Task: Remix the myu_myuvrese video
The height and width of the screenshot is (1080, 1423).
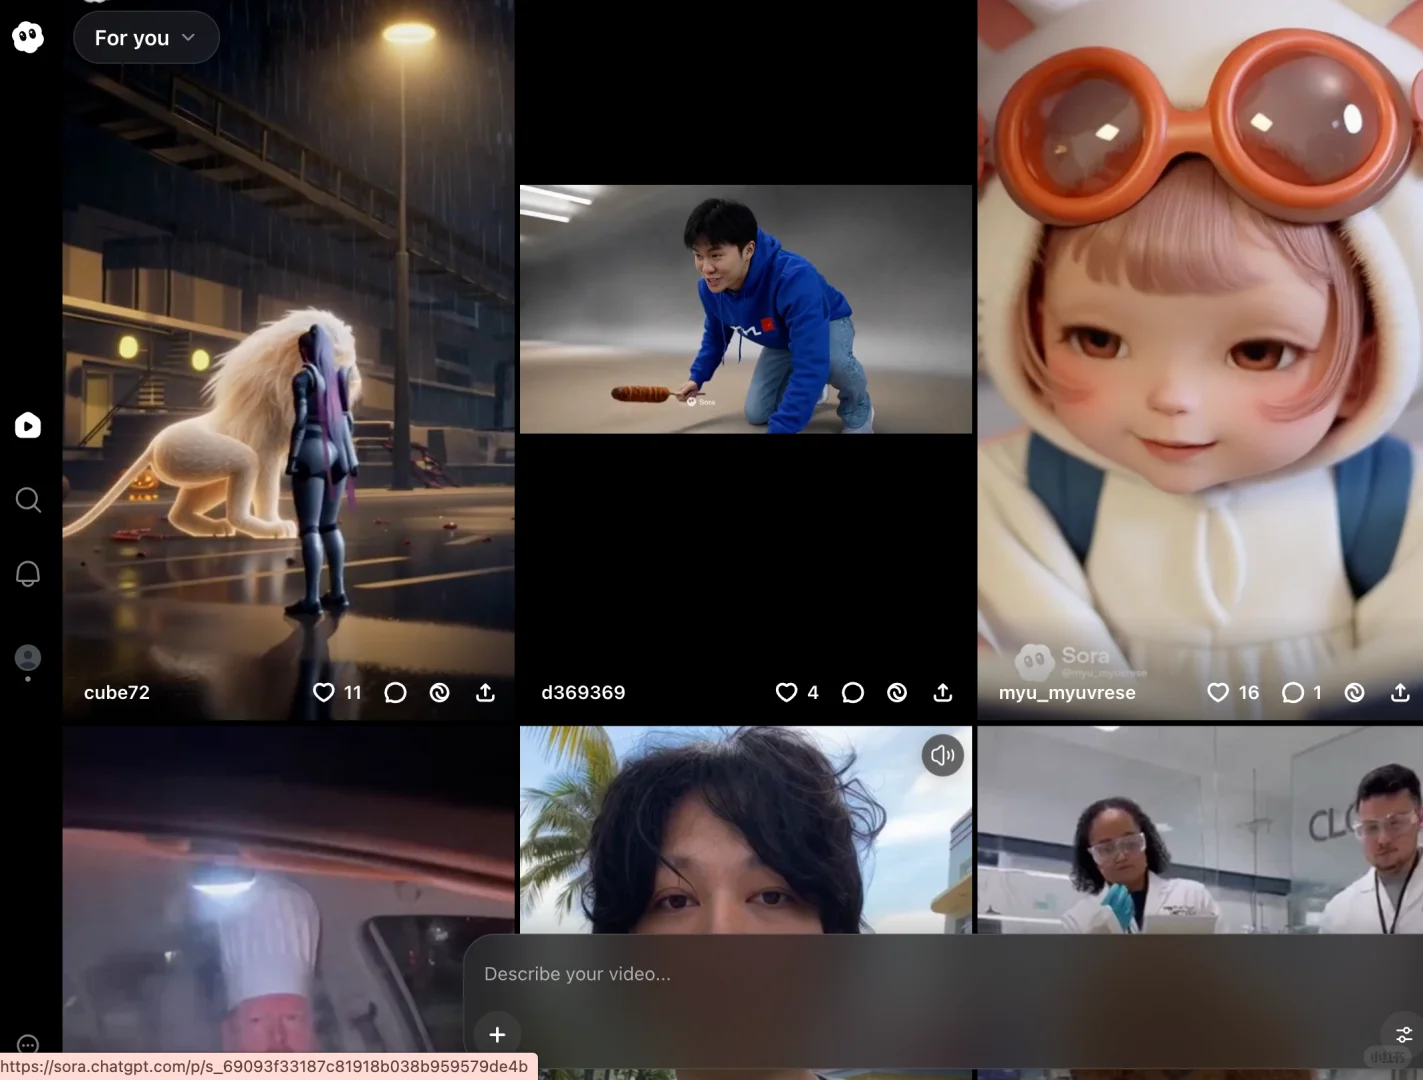Action: (1355, 692)
